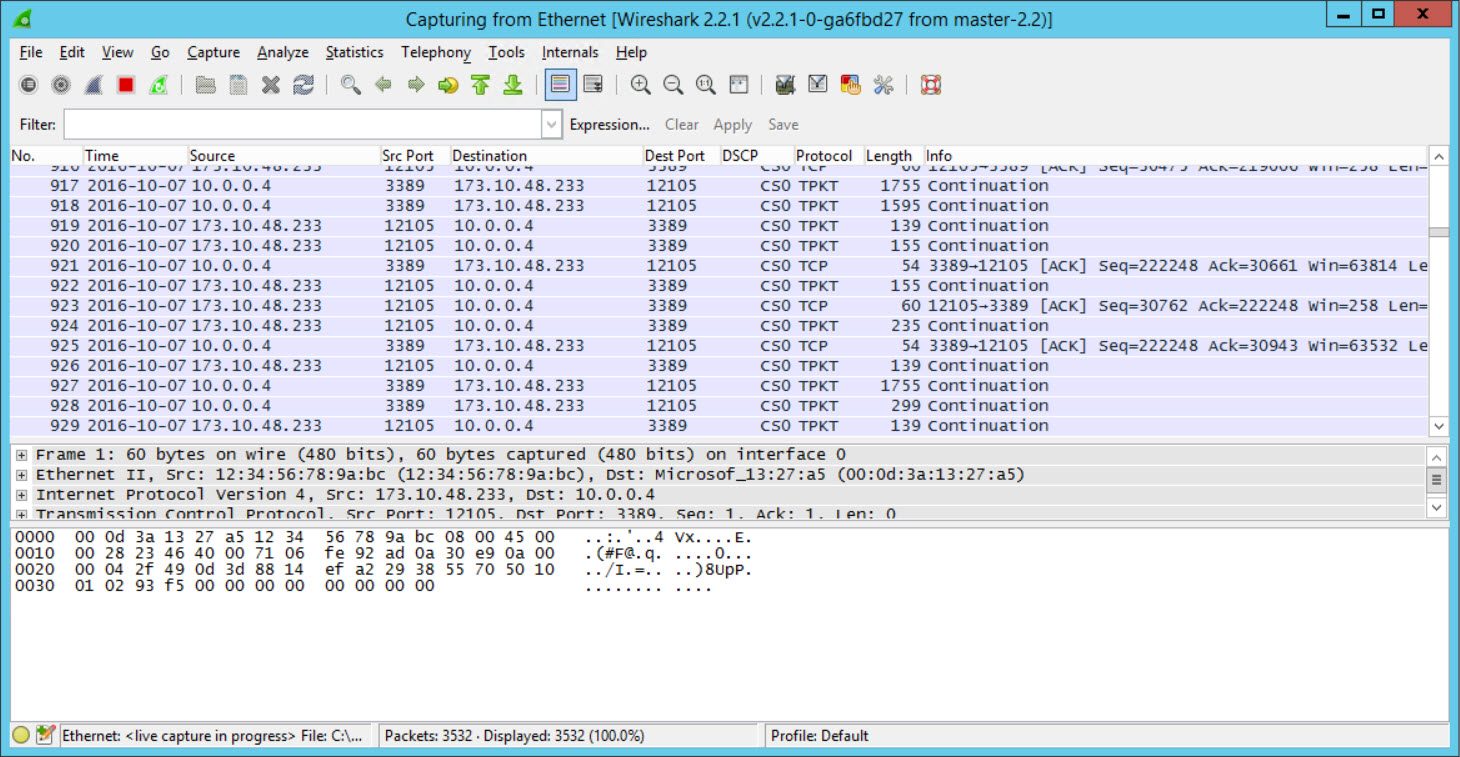Click packet details pane scrollbar down arrow
Image resolution: width=1460 pixels, height=757 pixels.
(x=1437, y=507)
